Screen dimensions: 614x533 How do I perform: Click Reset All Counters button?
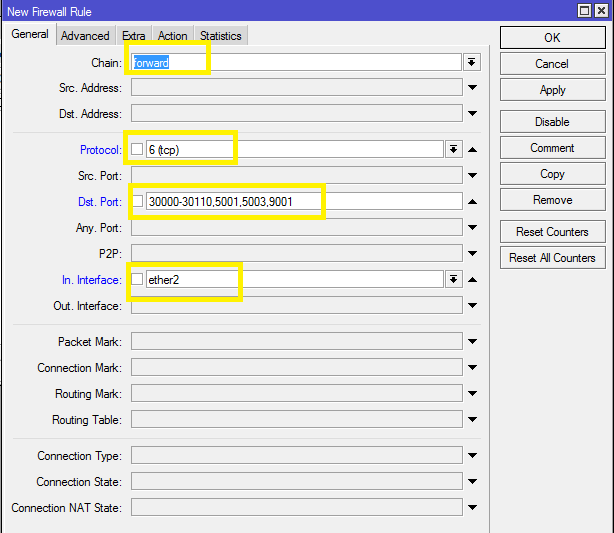coord(553,258)
